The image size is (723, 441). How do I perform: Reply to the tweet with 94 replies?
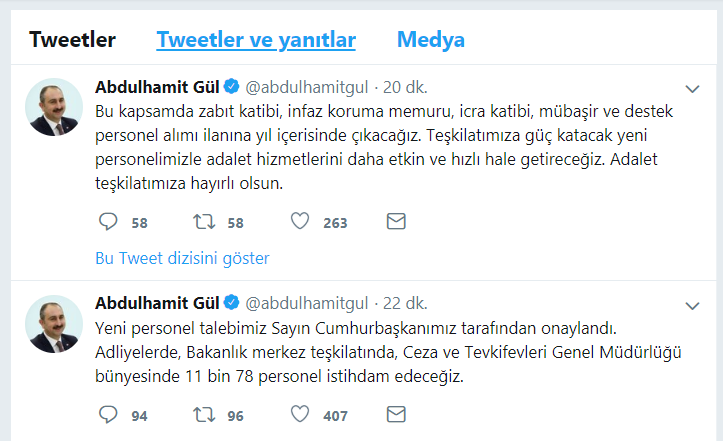pos(108,415)
